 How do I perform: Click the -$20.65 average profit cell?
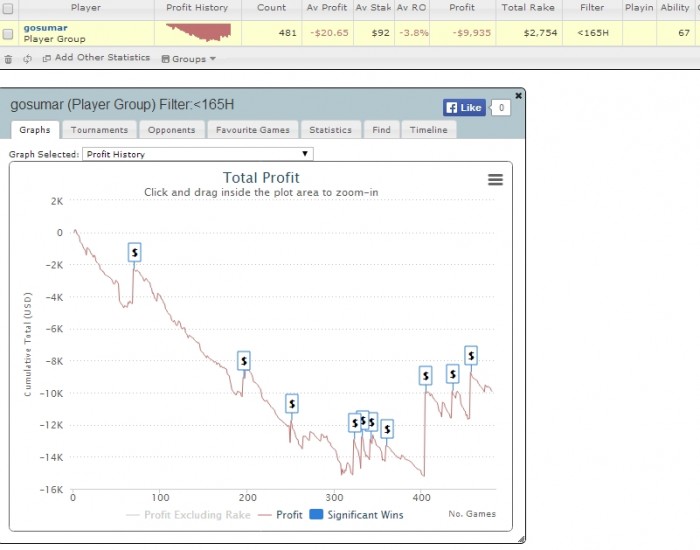pos(329,33)
